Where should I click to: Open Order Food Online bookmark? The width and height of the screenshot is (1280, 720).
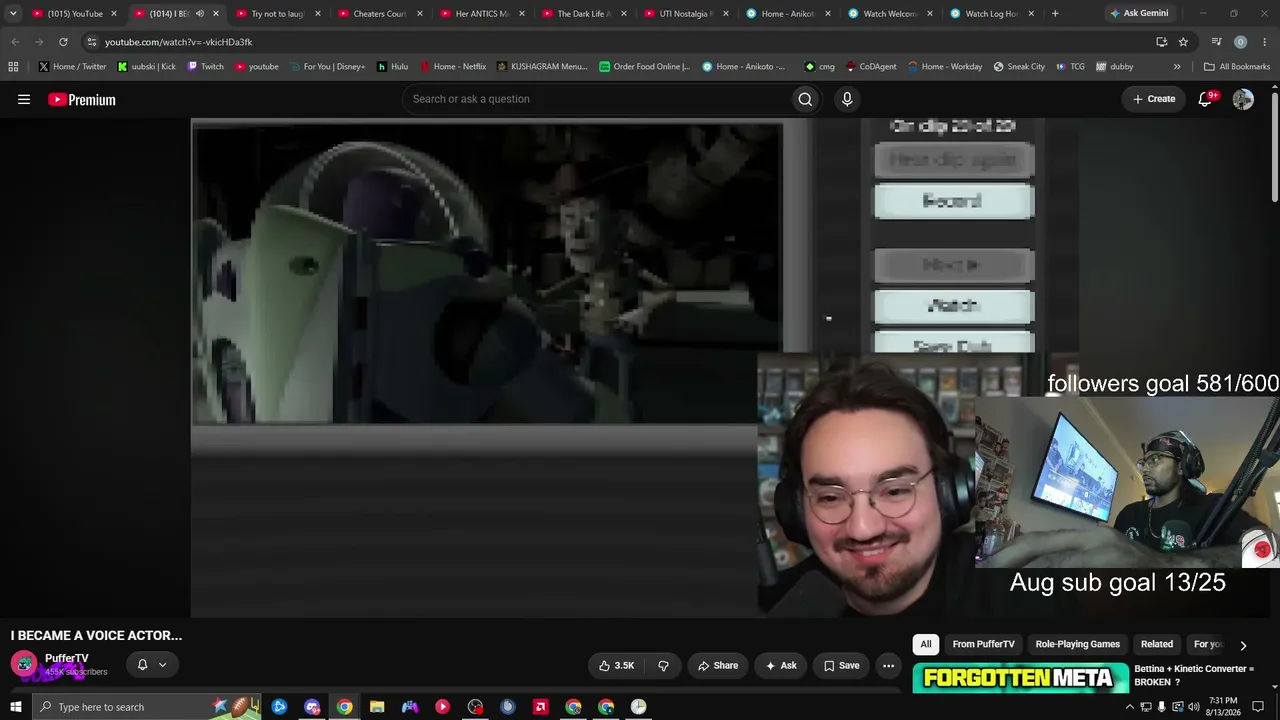(645, 67)
